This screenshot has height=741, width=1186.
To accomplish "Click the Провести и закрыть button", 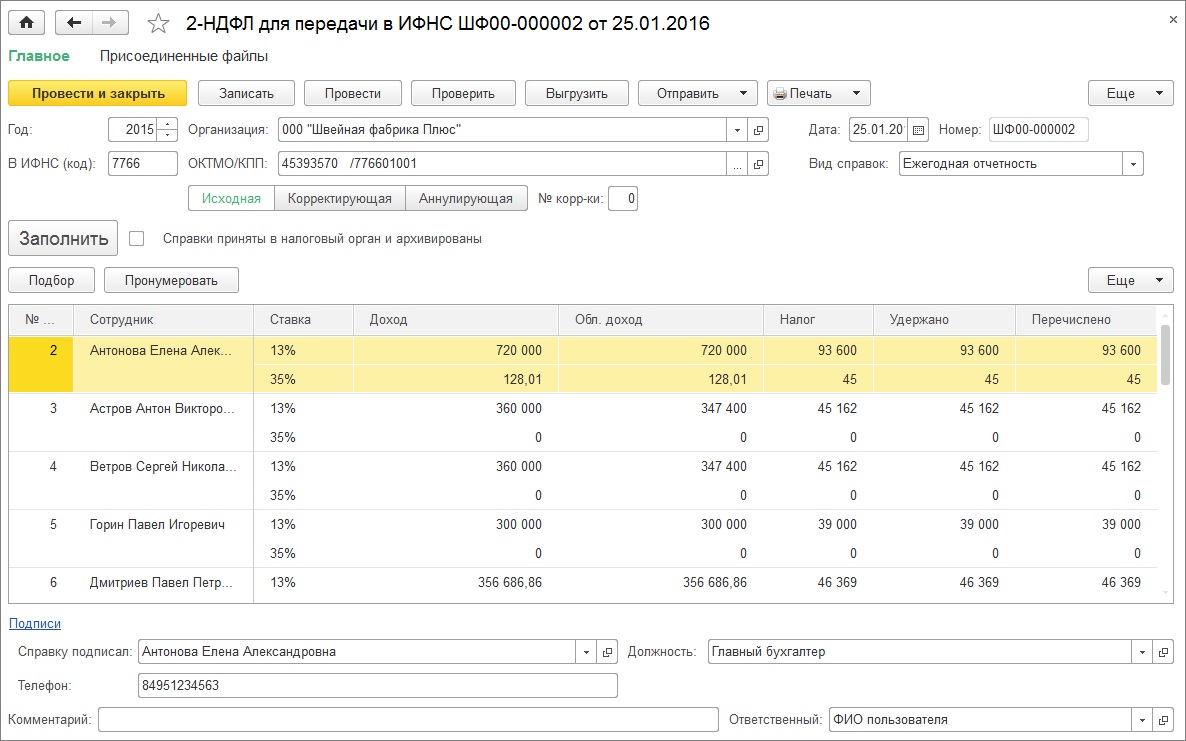I will (x=97, y=93).
